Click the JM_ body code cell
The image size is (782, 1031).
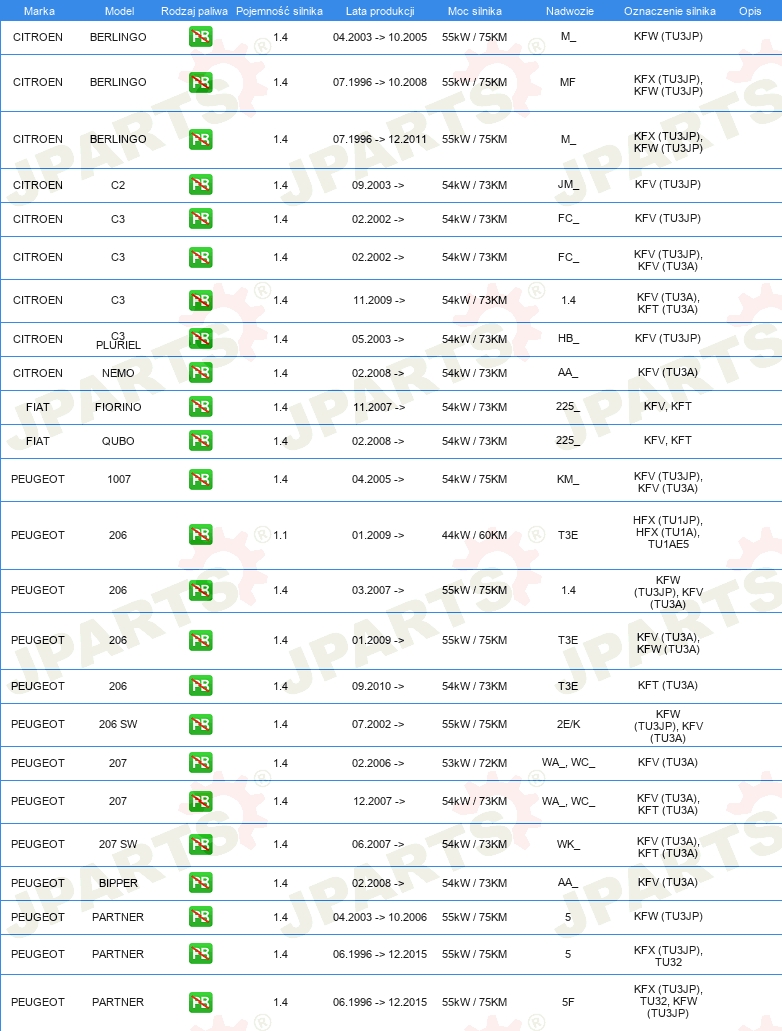coord(568,185)
